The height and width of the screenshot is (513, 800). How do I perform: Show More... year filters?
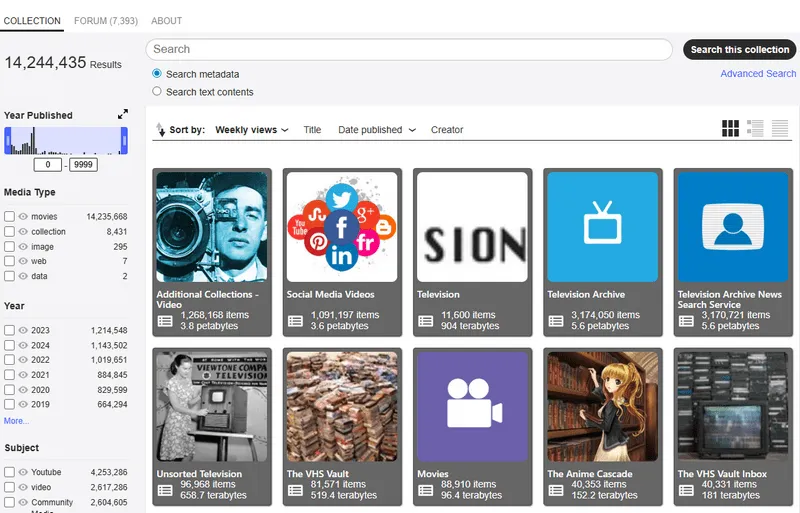pyautogui.click(x=16, y=421)
